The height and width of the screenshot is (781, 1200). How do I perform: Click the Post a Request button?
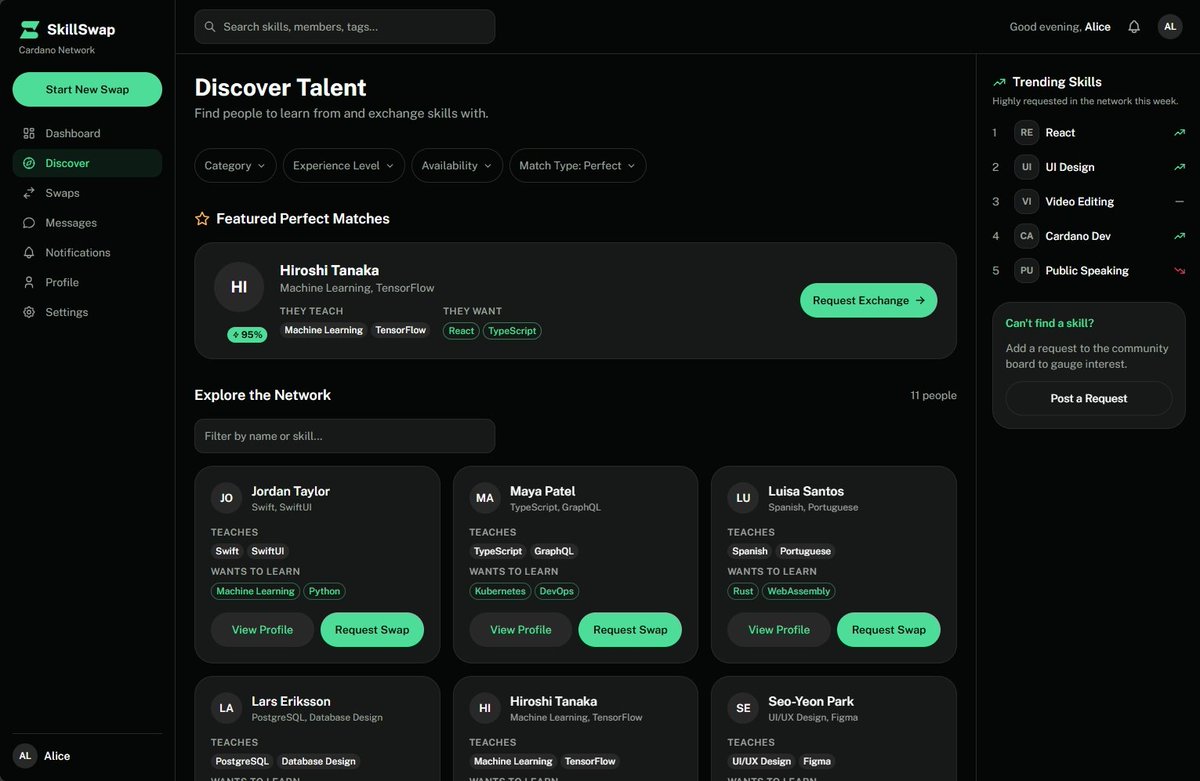(1089, 398)
